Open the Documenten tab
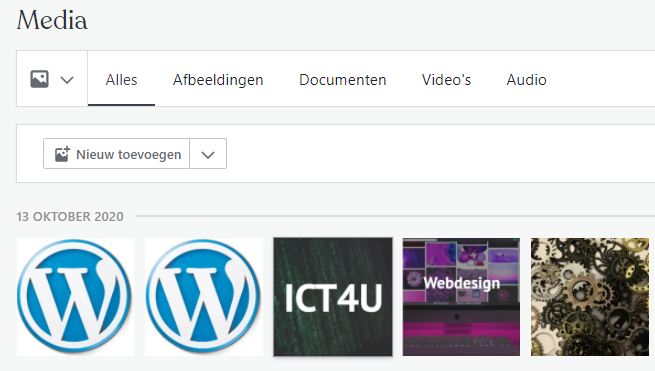 pos(343,79)
